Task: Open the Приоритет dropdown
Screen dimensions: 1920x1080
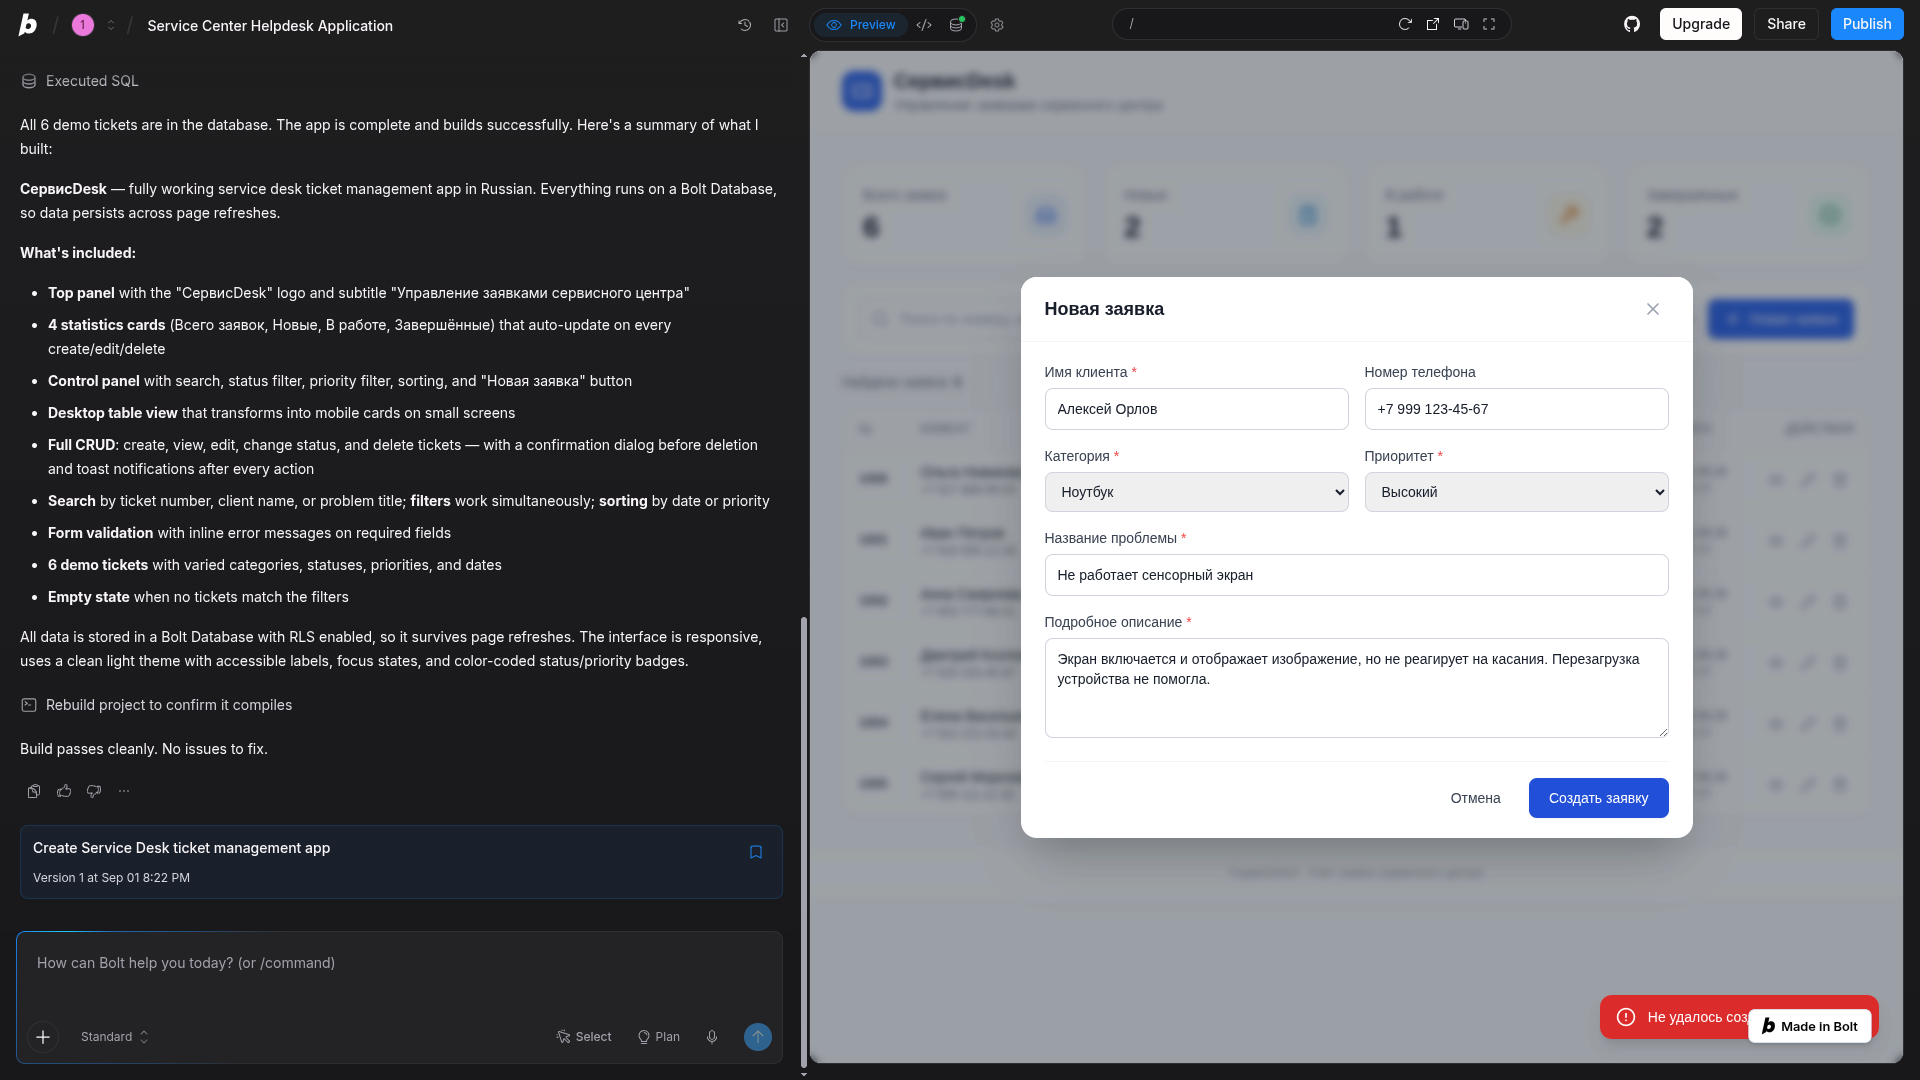Action: click(1516, 492)
